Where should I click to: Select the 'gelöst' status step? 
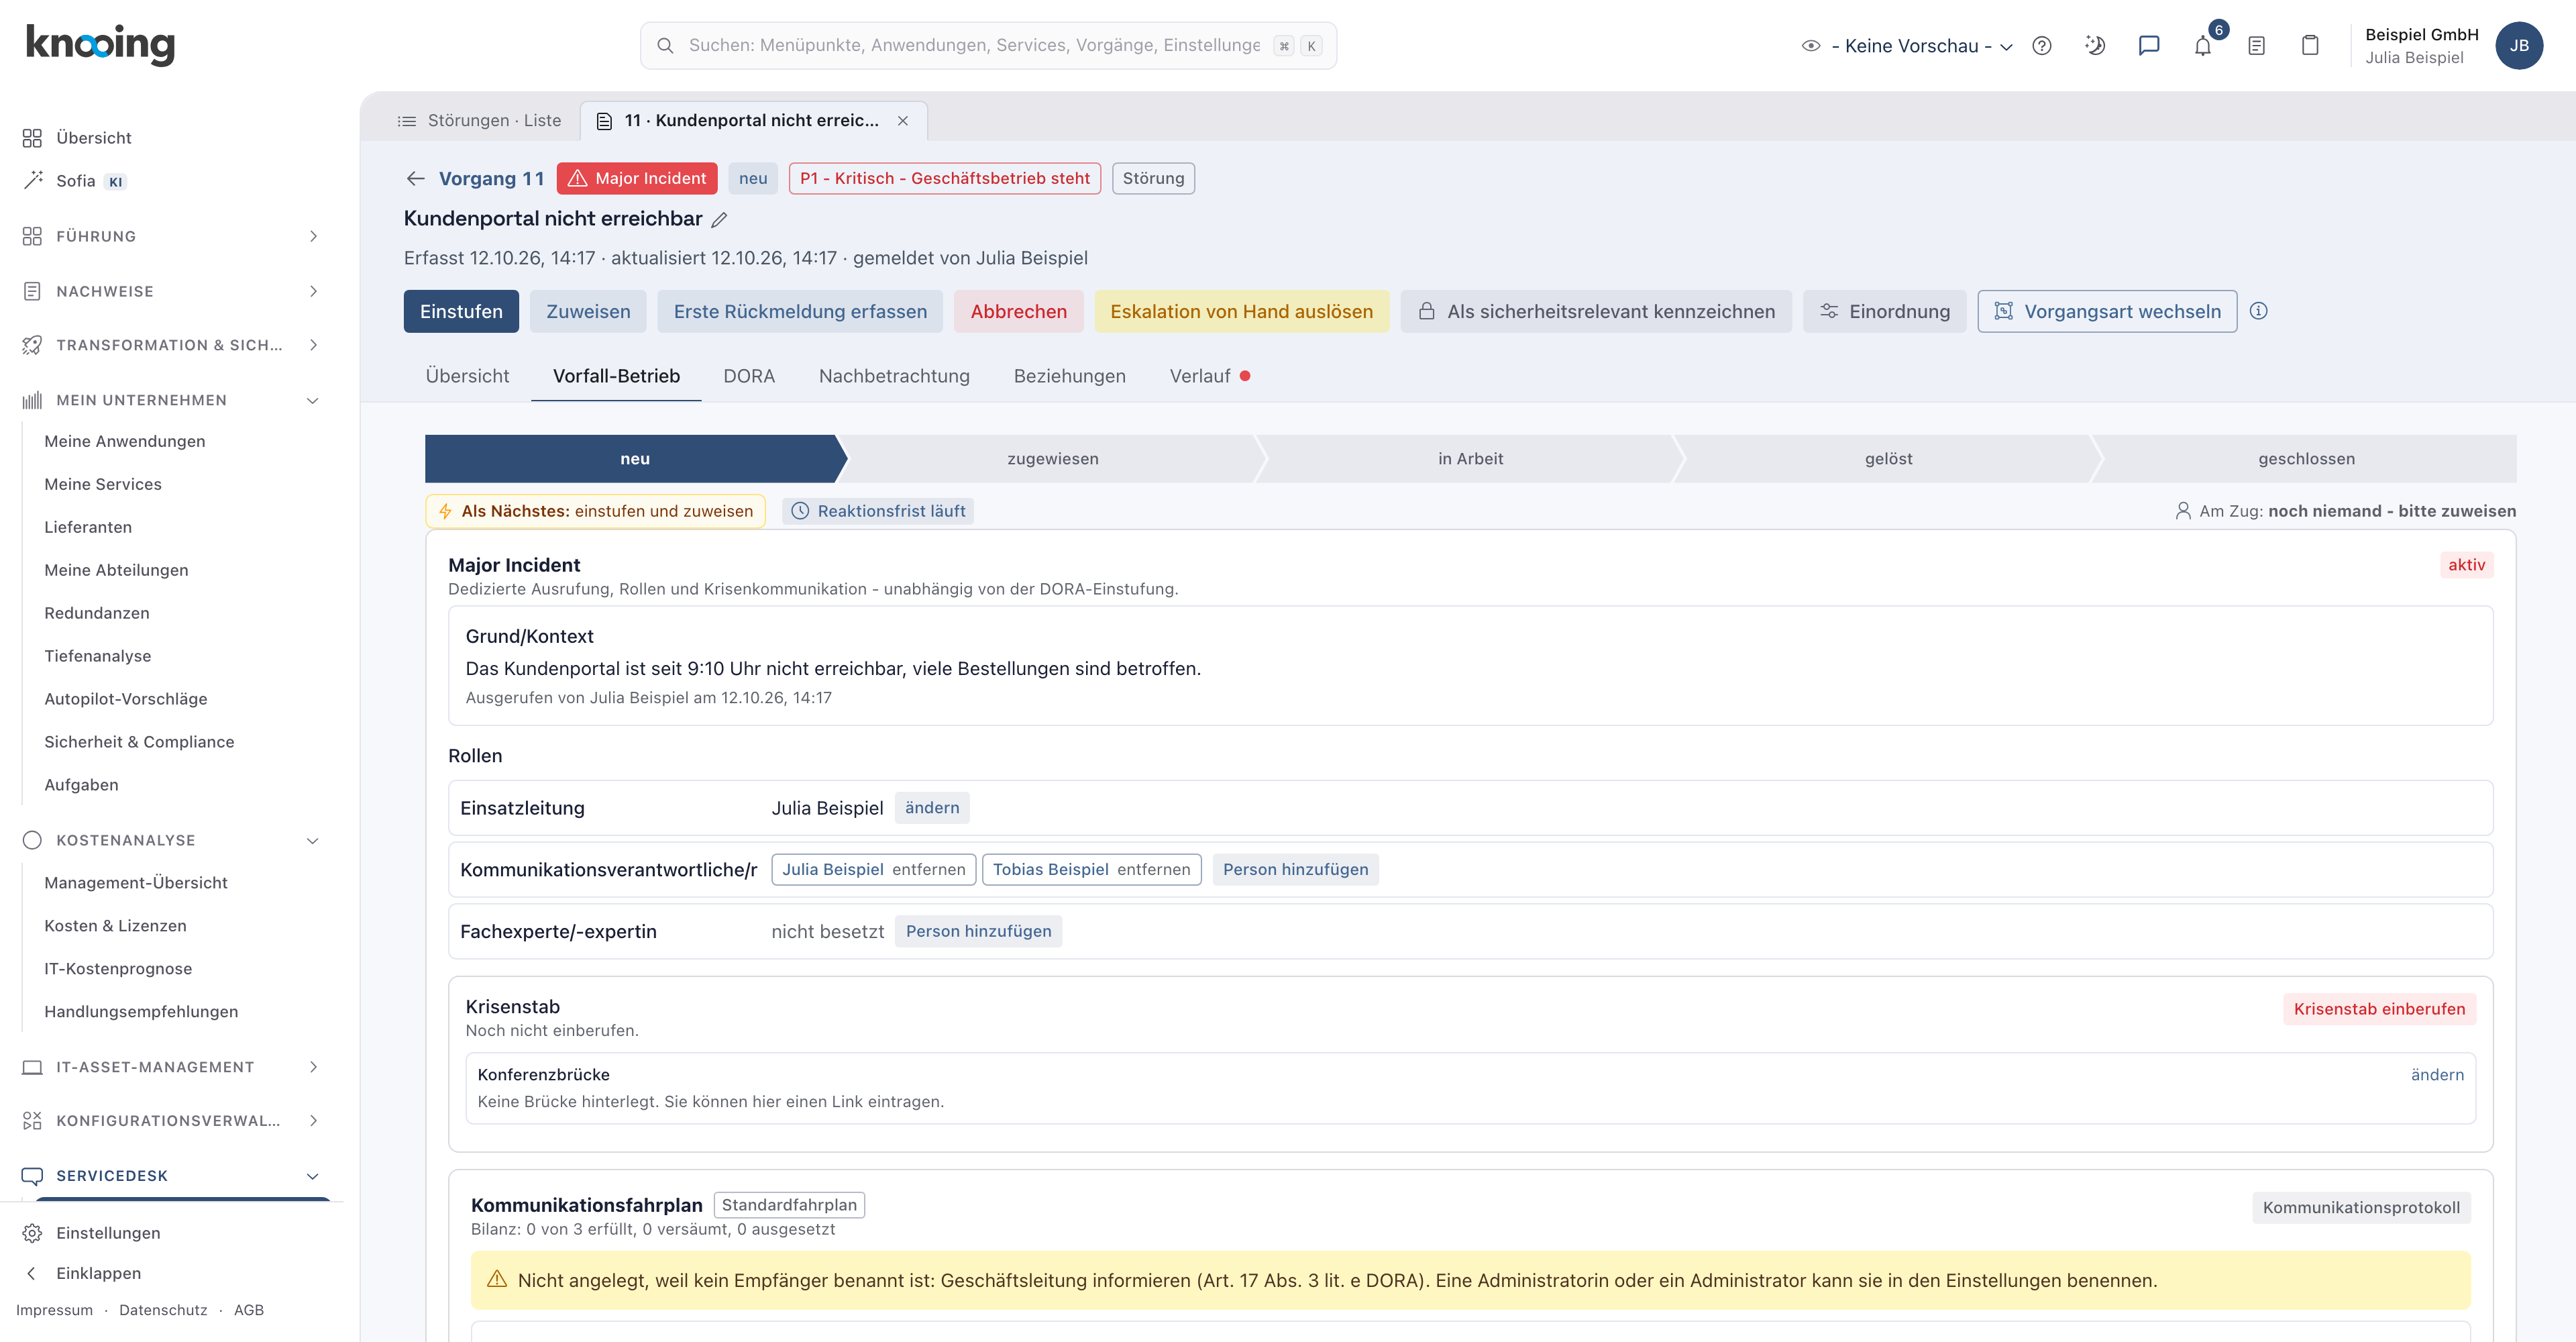1888,459
